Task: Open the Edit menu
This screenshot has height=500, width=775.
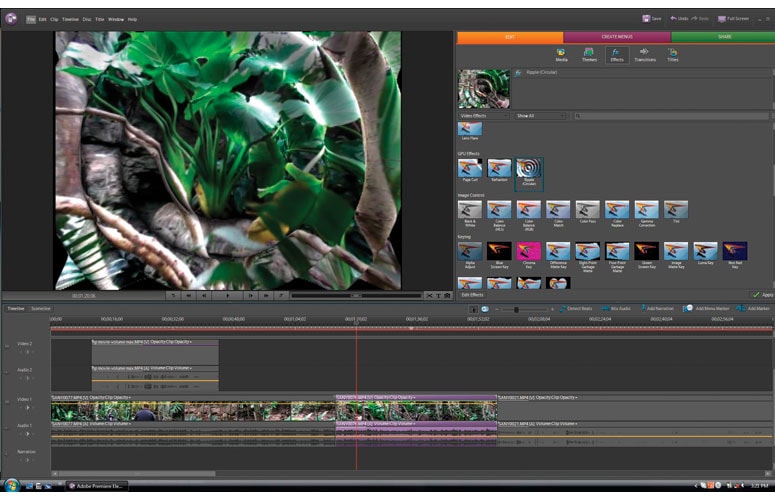Action: tap(43, 19)
